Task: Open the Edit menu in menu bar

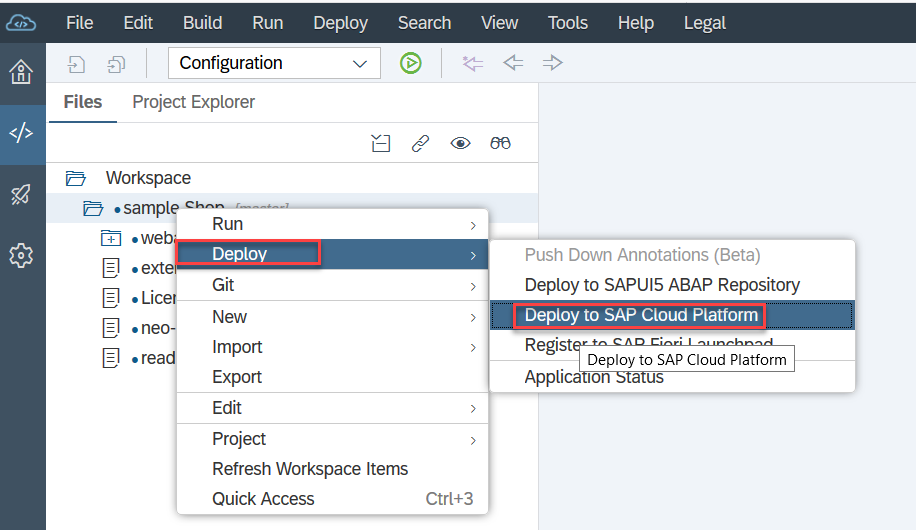Action: coord(138,23)
